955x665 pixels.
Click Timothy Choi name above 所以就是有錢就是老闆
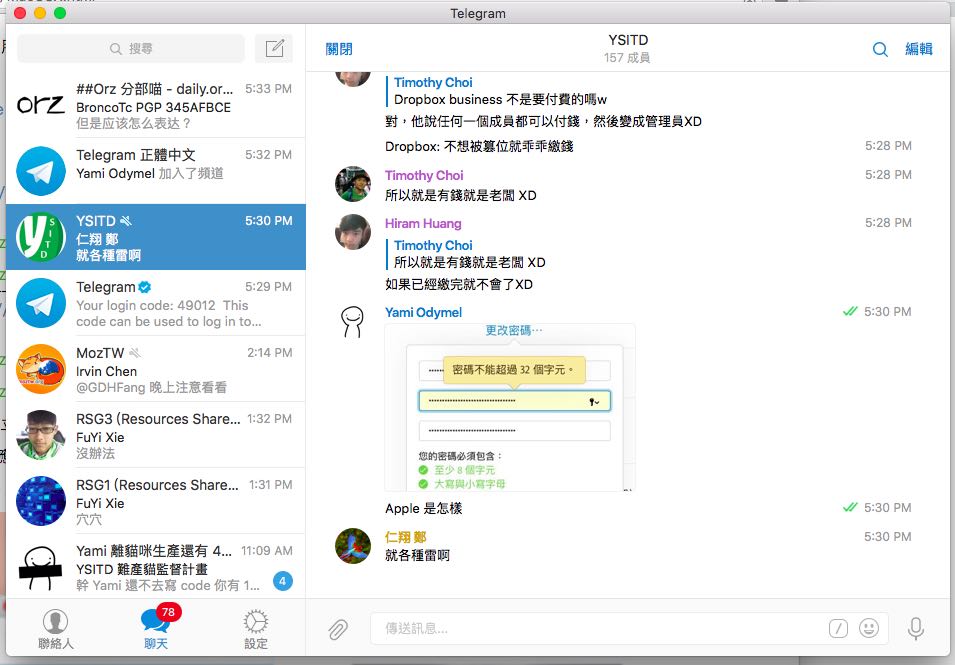click(x=424, y=175)
